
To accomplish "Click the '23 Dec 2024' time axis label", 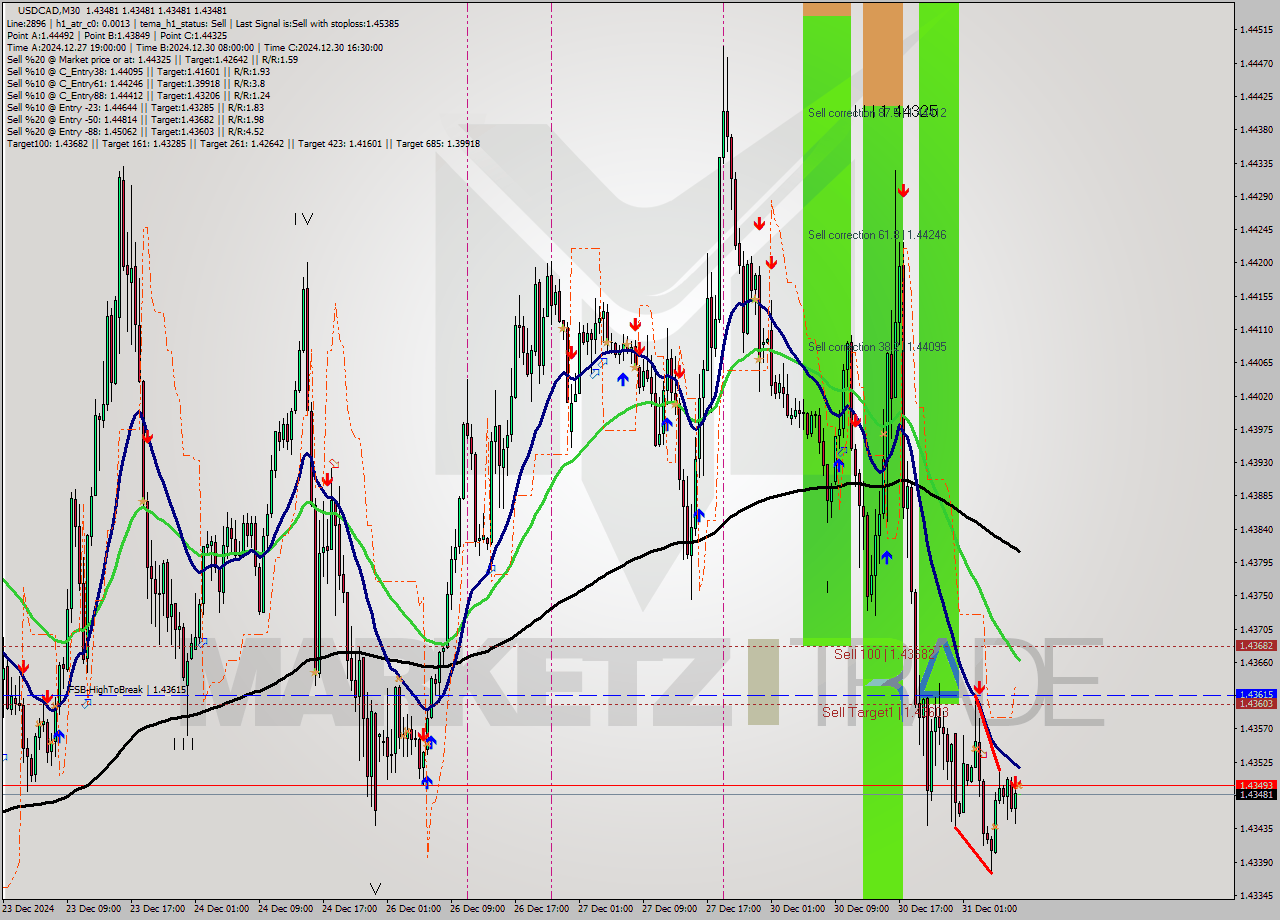I will [29, 909].
